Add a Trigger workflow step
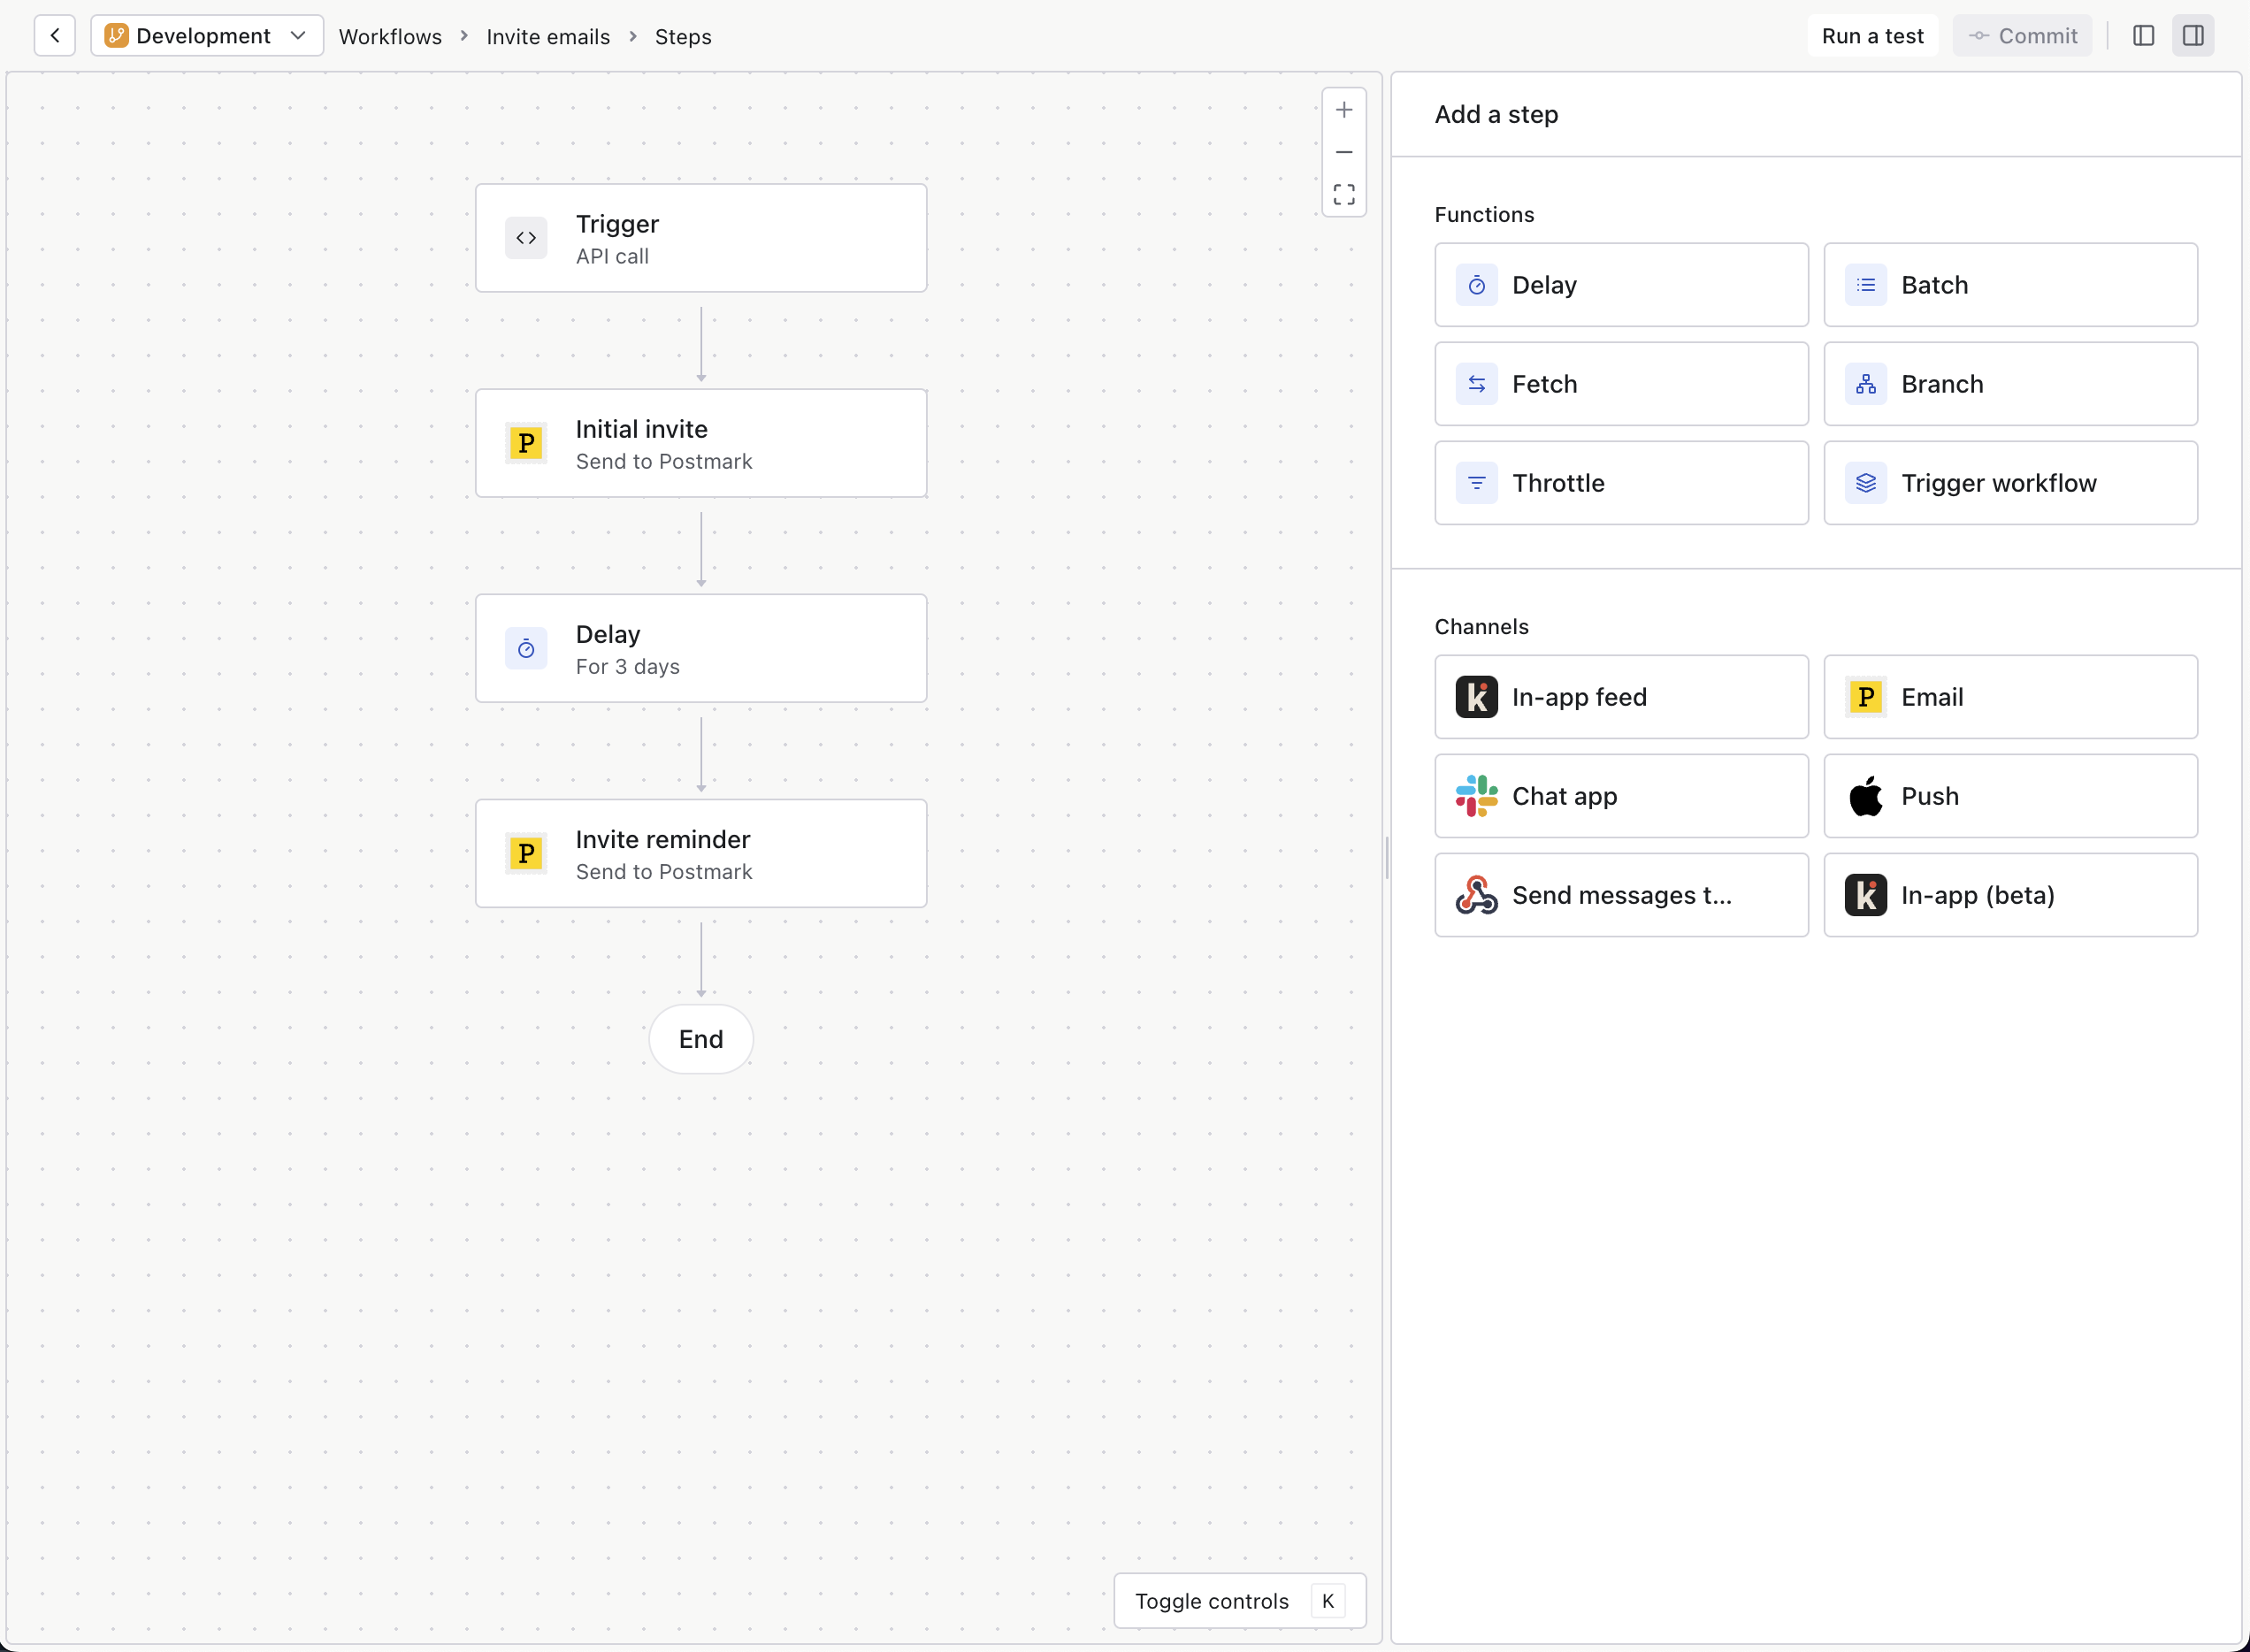 click(2010, 482)
